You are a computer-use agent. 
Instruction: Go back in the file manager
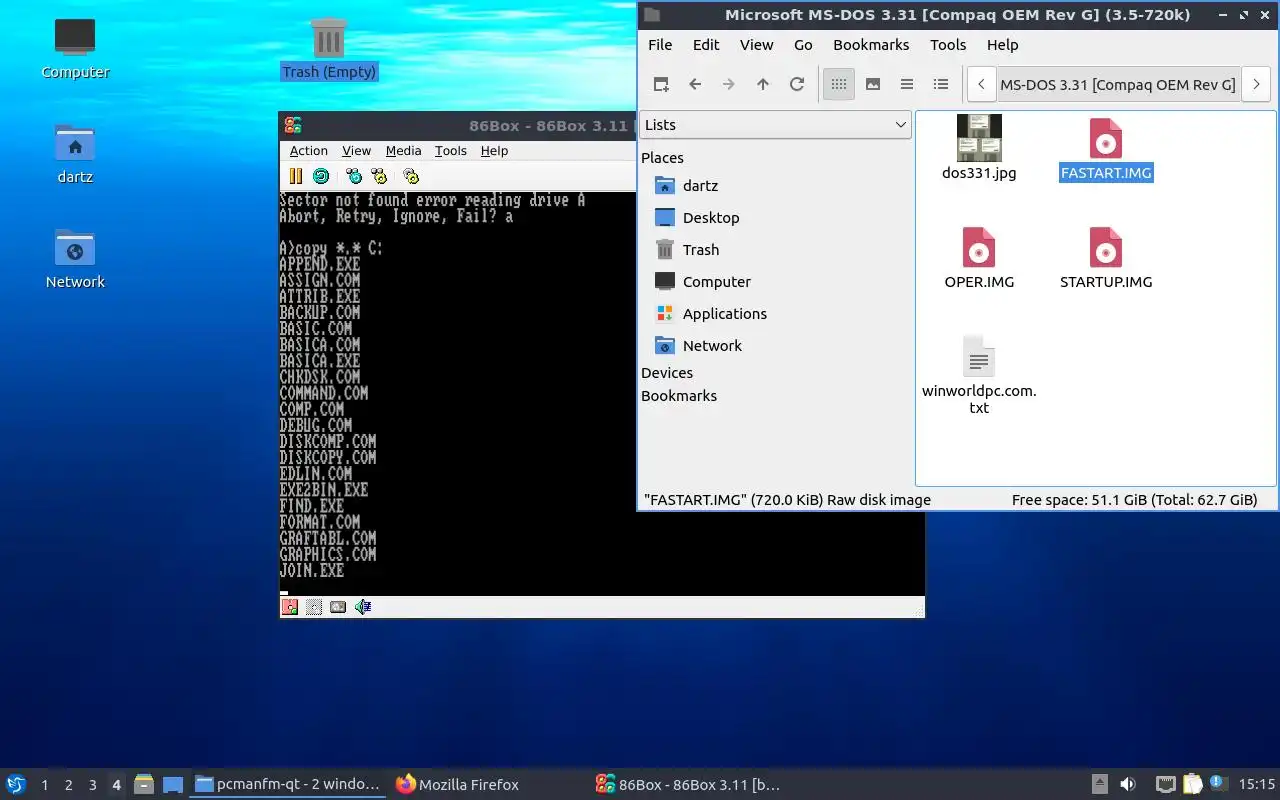coord(695,84)
